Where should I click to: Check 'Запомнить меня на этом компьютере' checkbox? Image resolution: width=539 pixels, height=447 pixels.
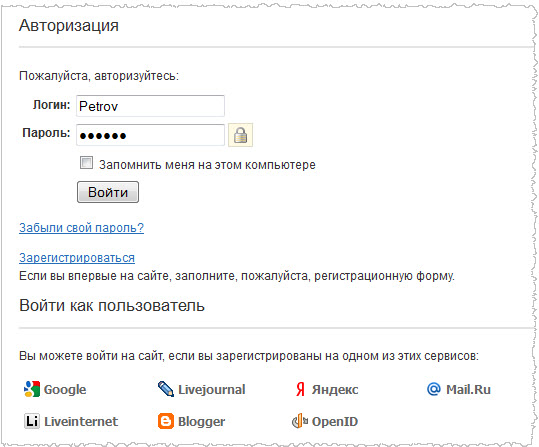click(86, 163)
